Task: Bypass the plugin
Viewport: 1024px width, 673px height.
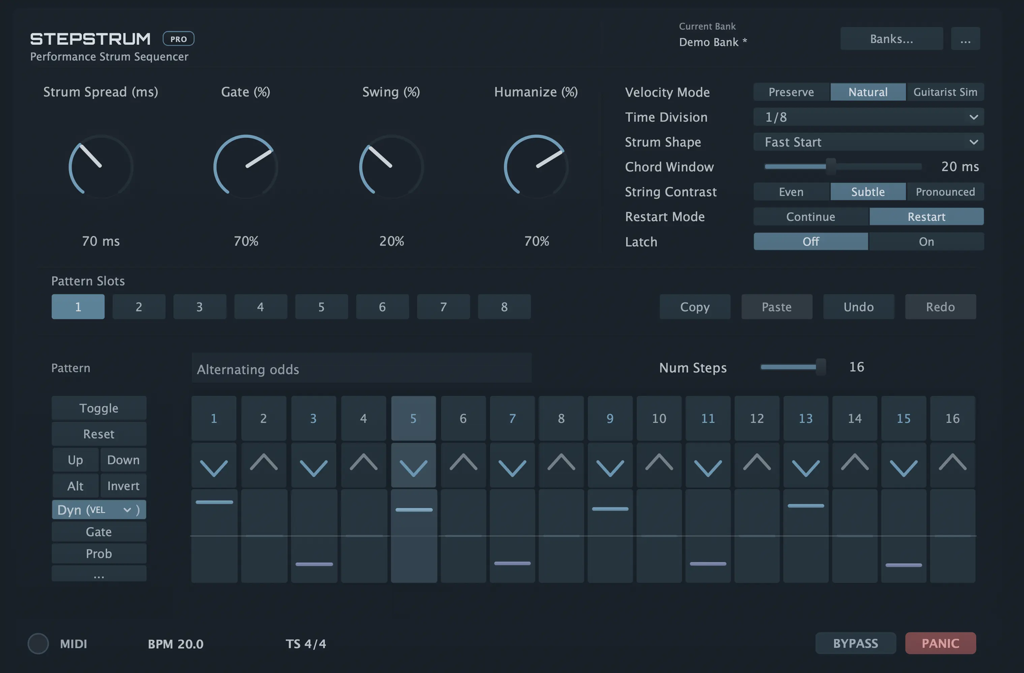Action: click(856, 644)
